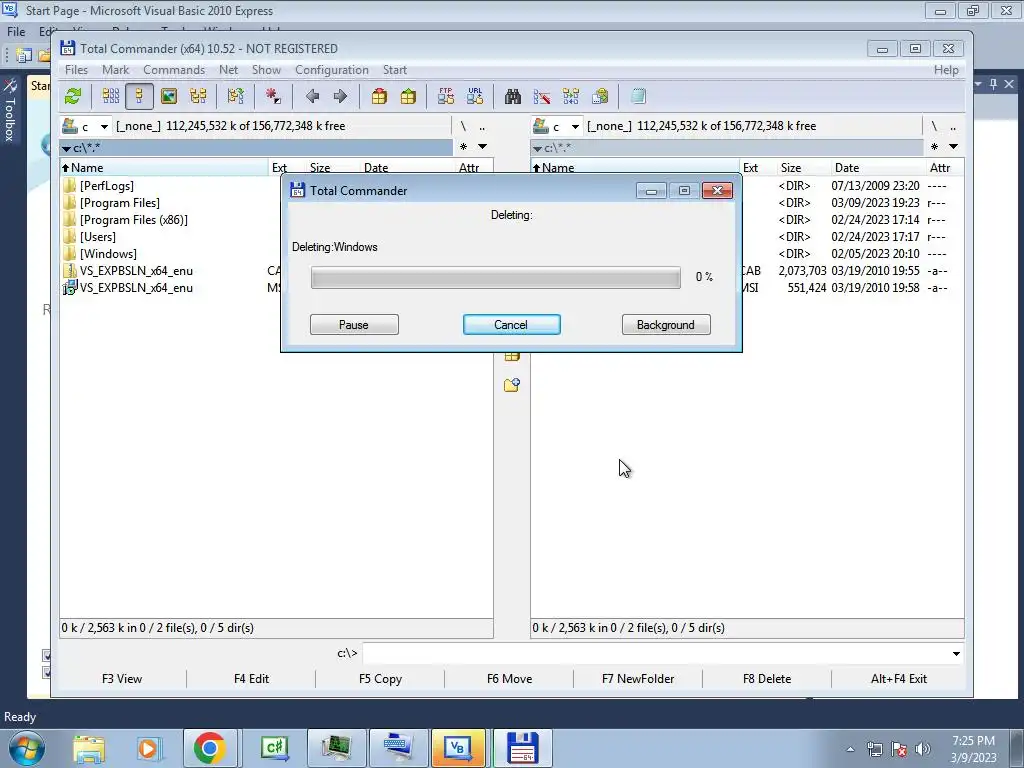
Task: Click the copy names to clipboard icon
Action: point(600,97)
